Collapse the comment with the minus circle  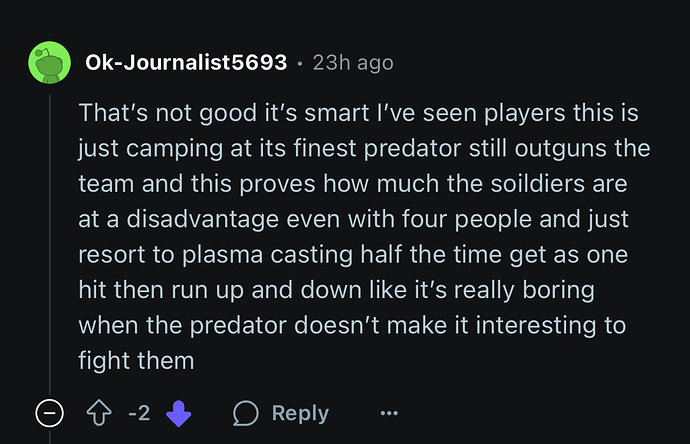coord(50,413)
